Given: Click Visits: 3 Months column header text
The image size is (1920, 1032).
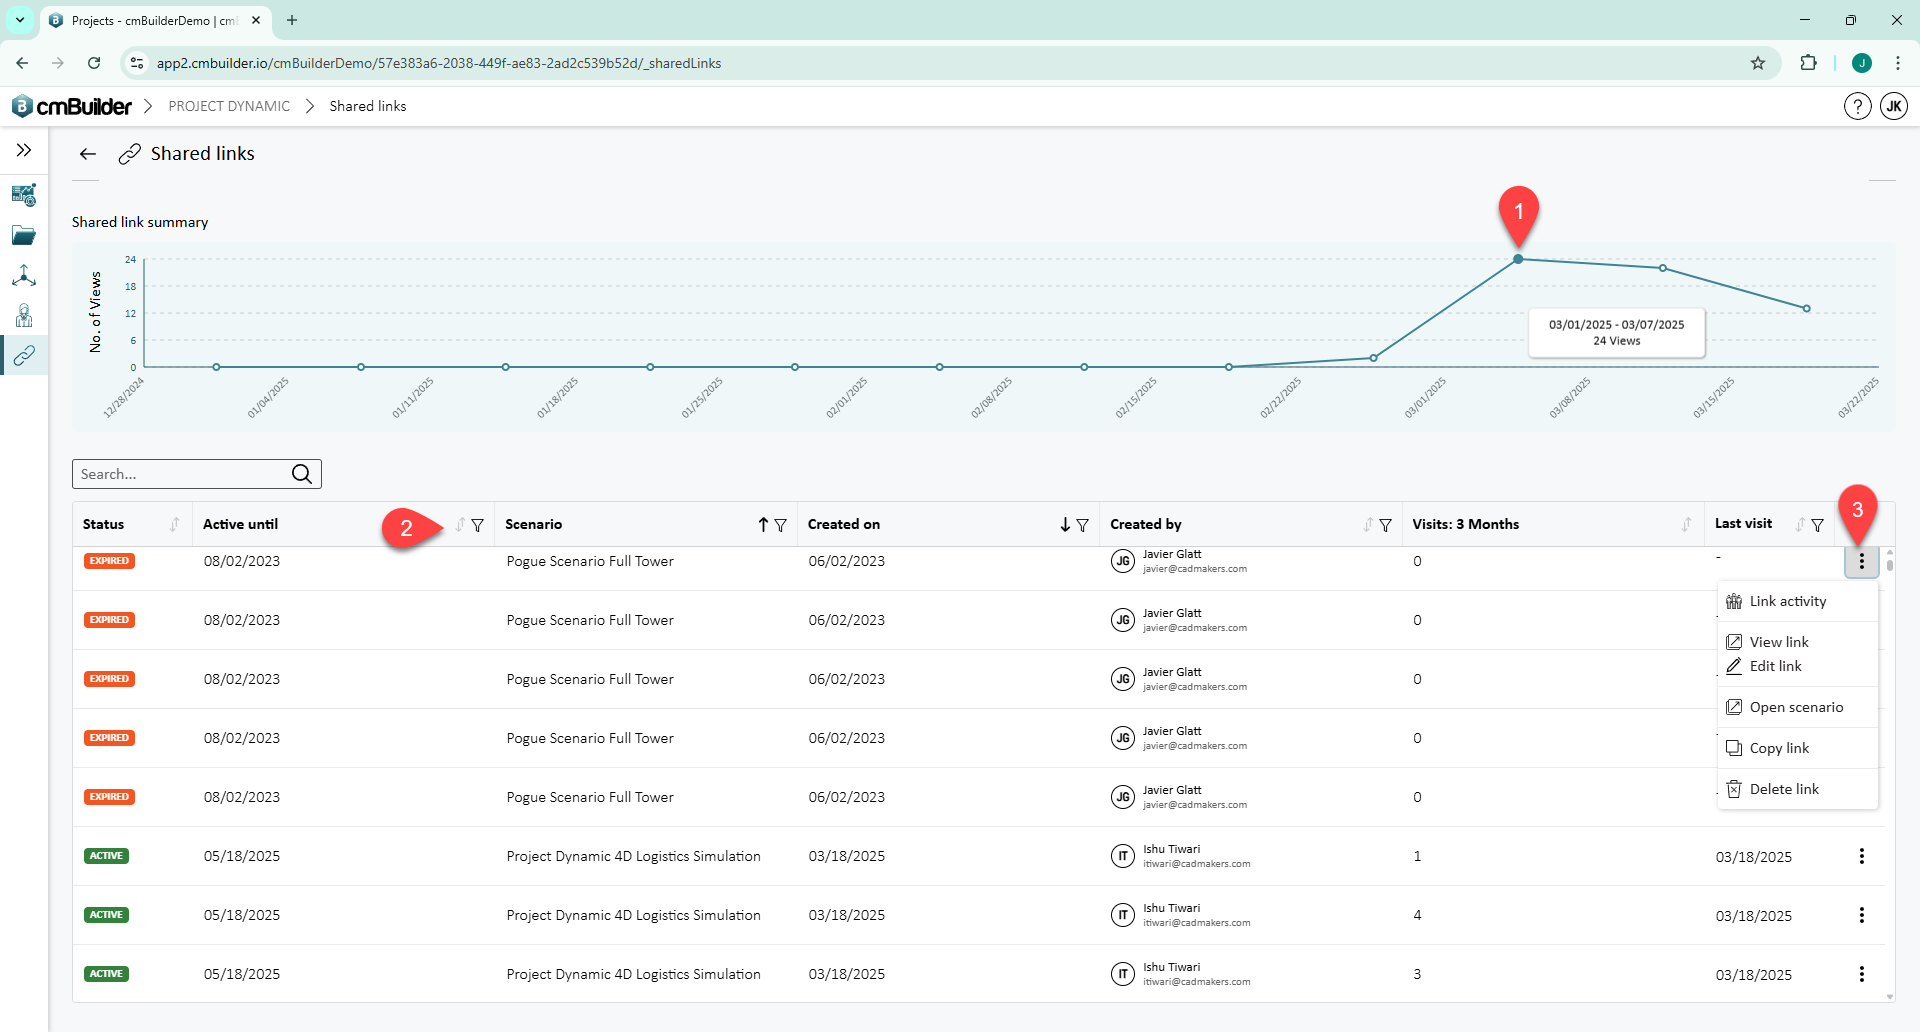Looking at the screenshot, I should pos(1466,524).
